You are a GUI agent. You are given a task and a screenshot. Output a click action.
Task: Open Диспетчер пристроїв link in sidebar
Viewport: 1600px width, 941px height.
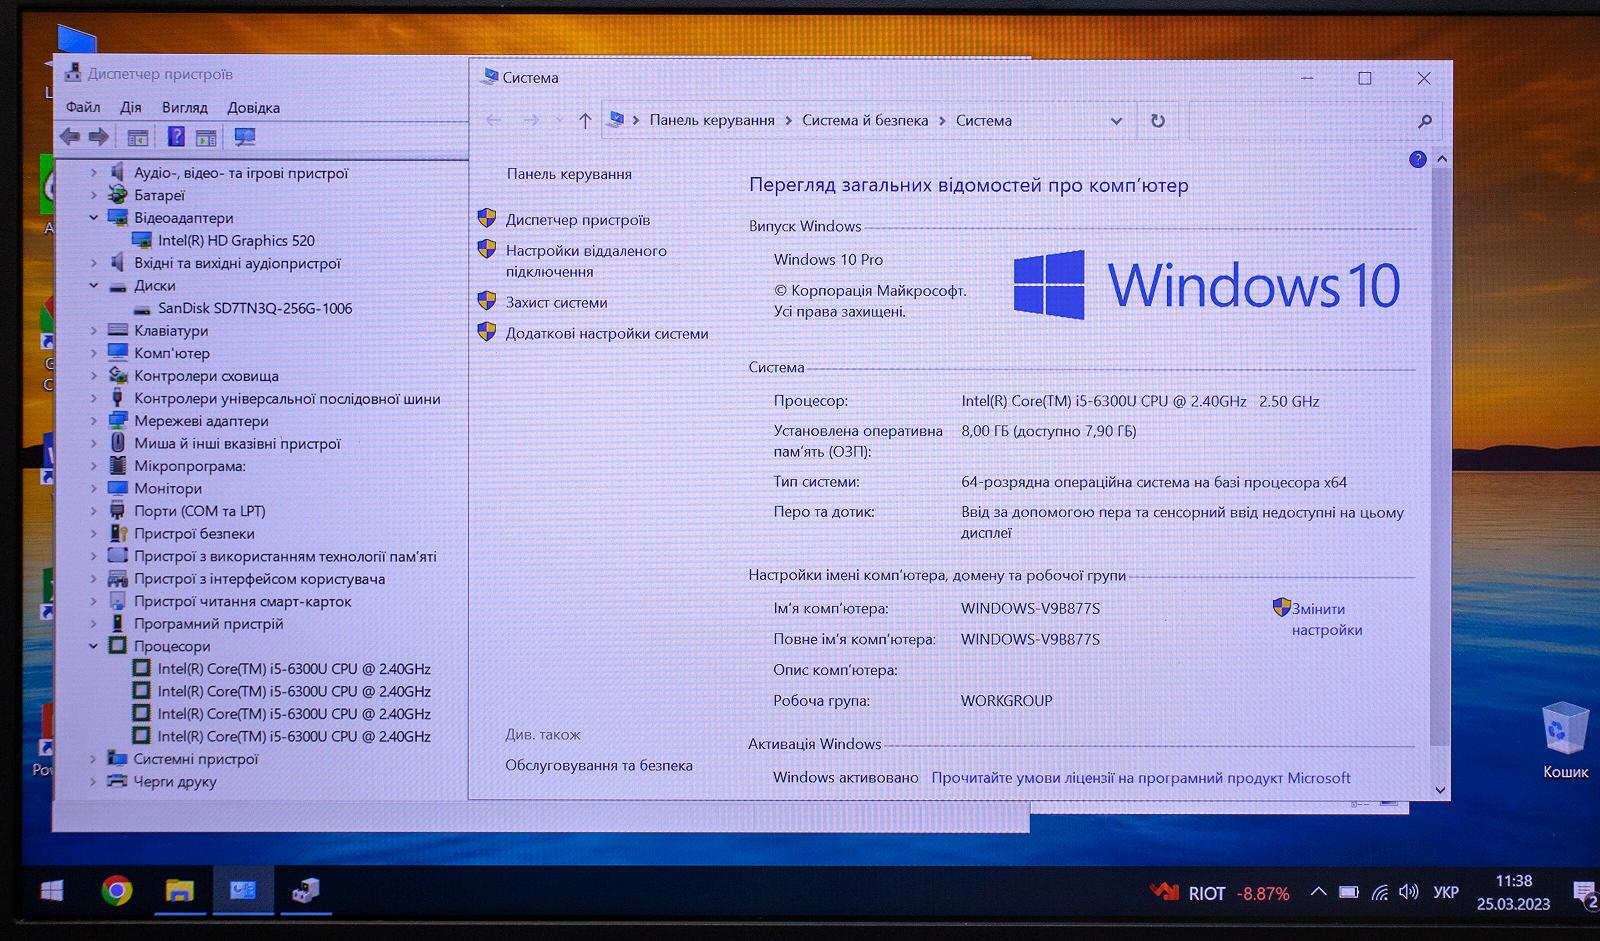click(578, 219)
